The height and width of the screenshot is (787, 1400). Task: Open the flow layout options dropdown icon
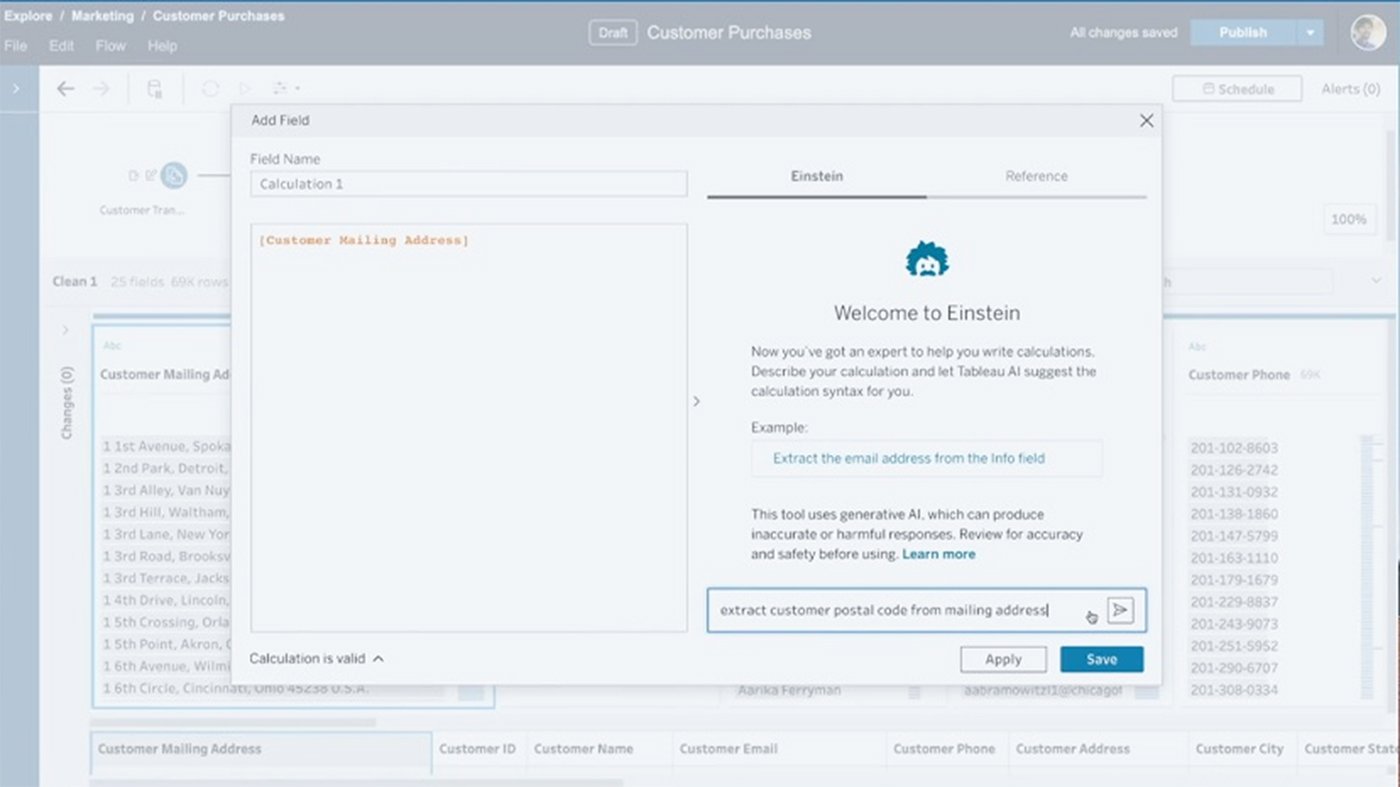tap(285, 89)
